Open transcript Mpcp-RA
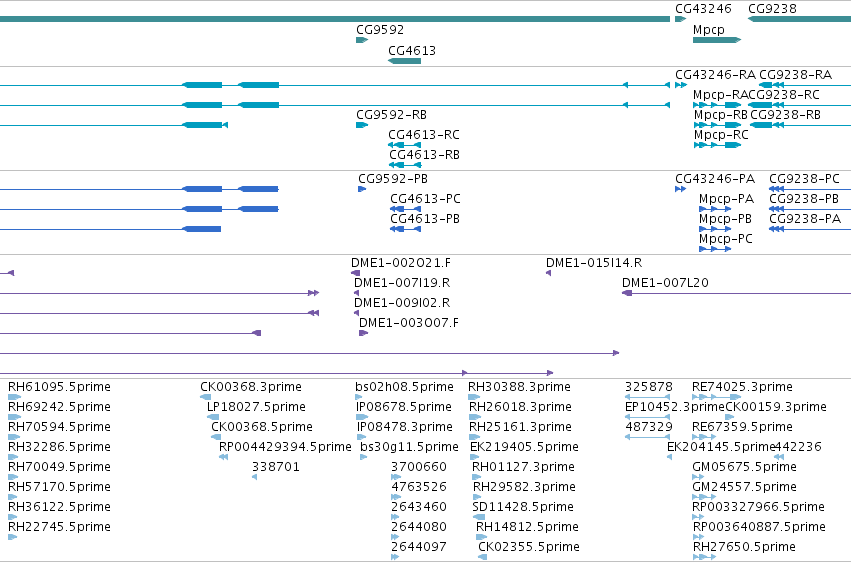 717,105
